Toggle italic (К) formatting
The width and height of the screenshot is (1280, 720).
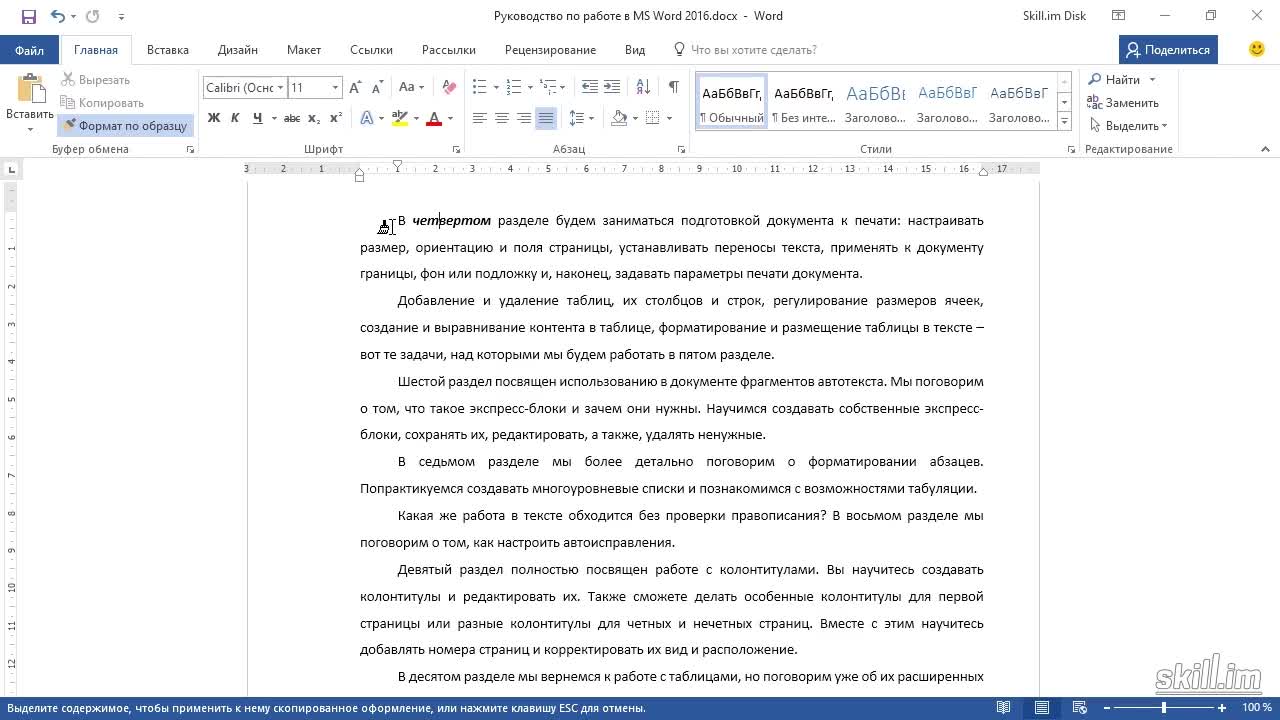[x=235, y=118]
